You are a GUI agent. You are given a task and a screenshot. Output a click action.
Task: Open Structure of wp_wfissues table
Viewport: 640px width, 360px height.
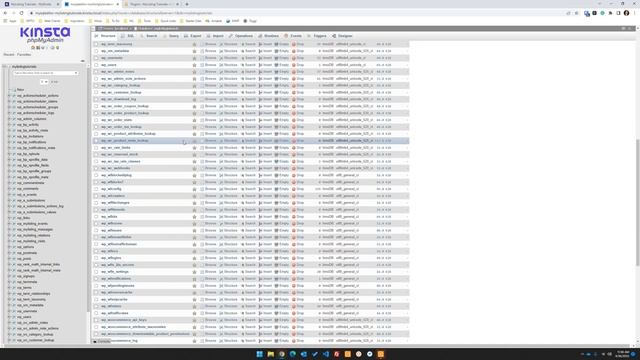click(x=228, y=231)
